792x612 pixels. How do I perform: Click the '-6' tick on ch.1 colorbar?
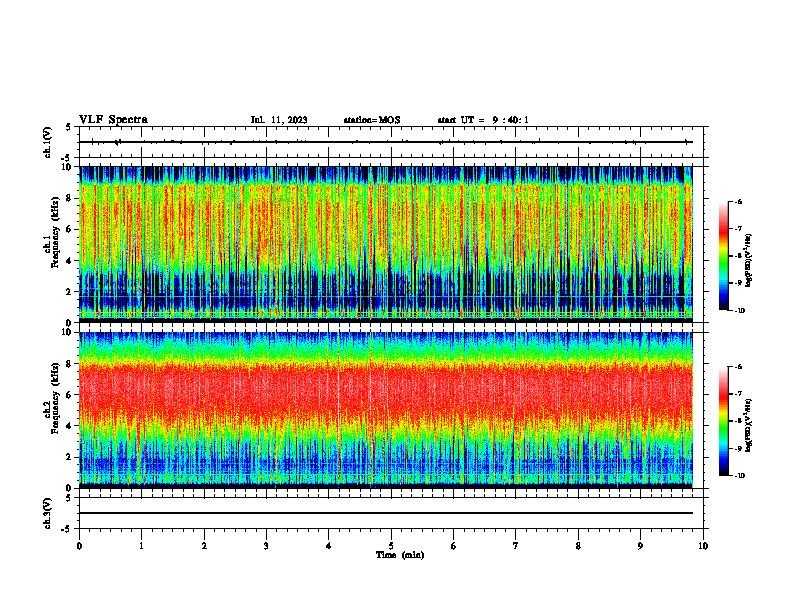(x=738, y=201)
